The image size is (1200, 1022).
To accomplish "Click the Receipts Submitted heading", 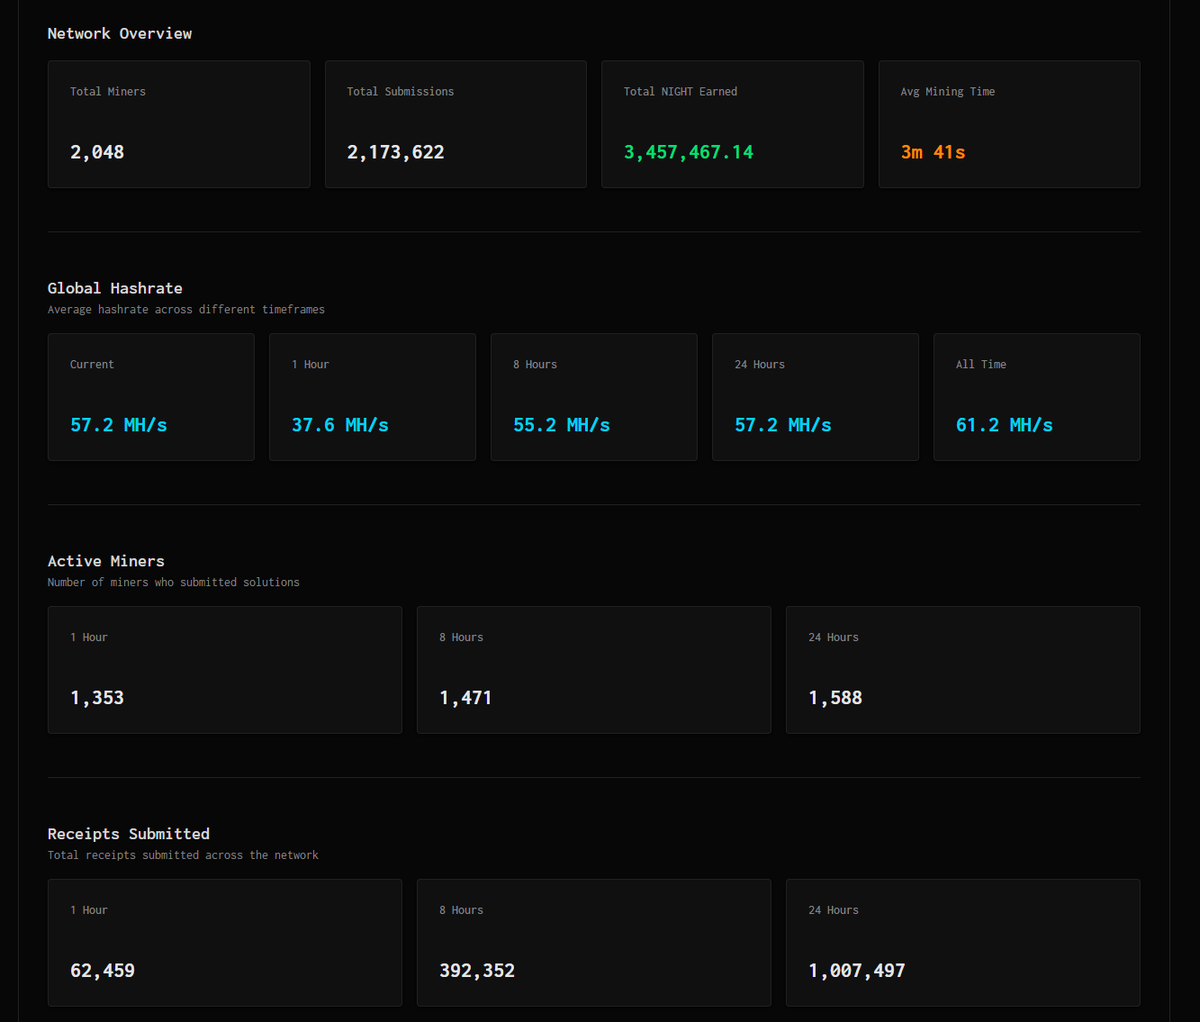I will 129,834.
